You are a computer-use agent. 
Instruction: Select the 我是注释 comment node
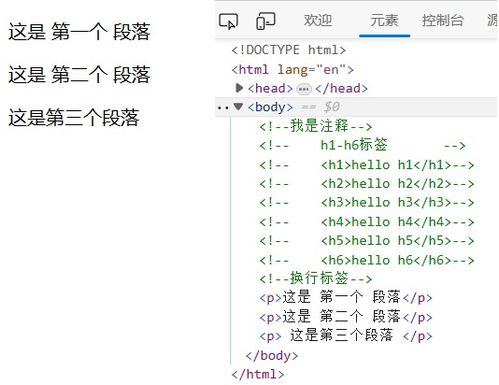coord(315,126)
